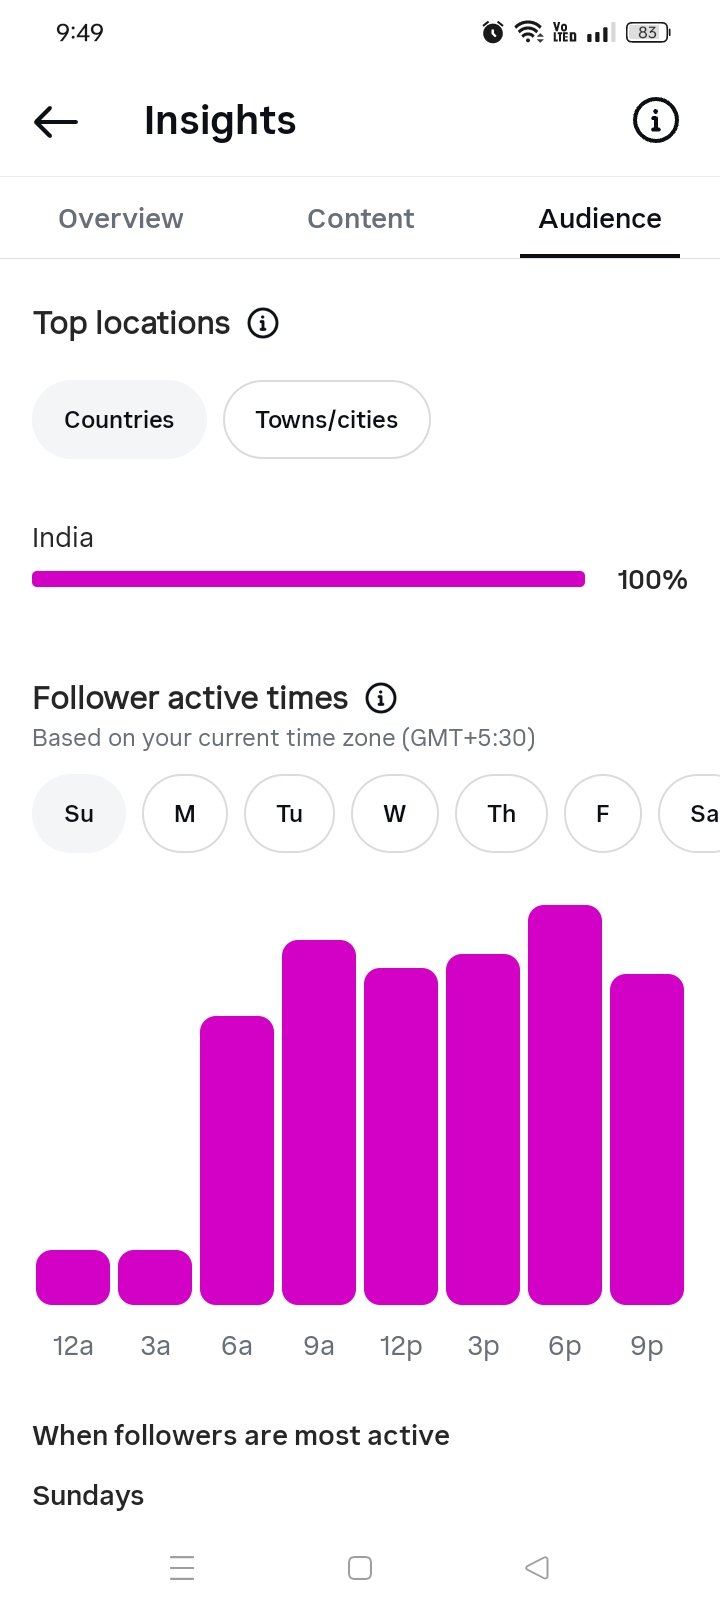Screen dimensions: 720x1612
Task: Tap info icon beside Top locations
Action: [263, 323]
